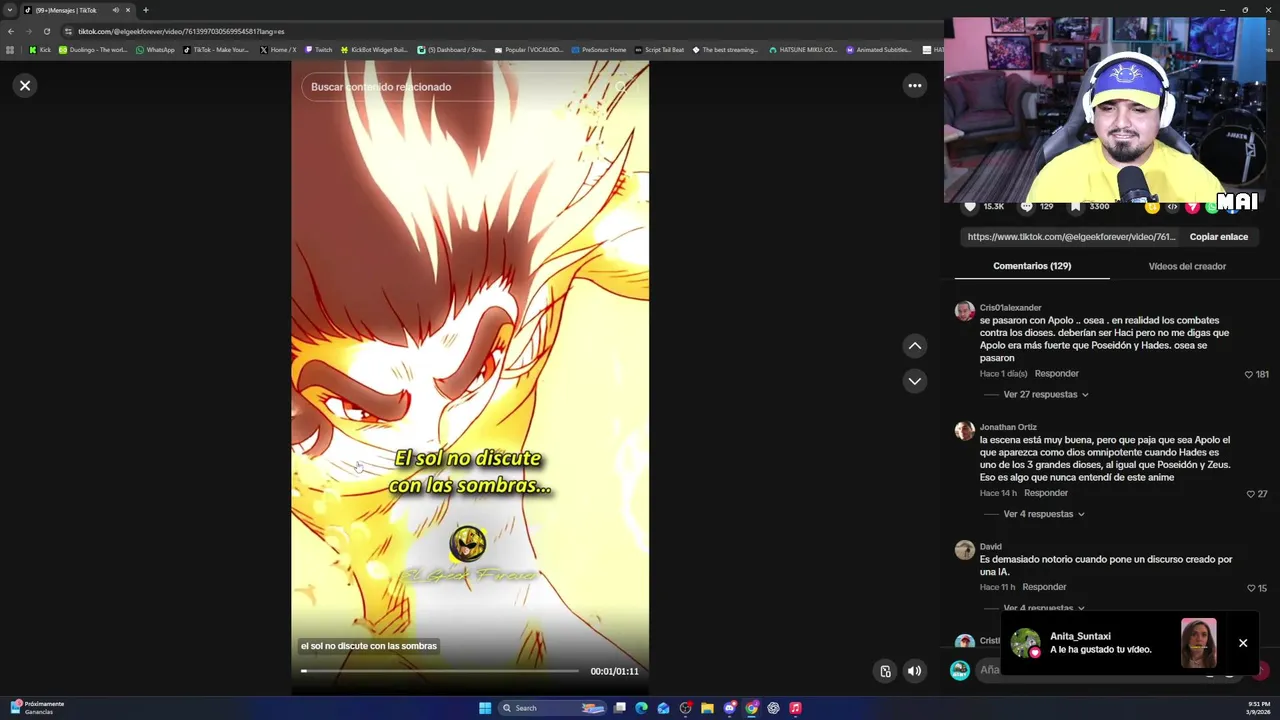Open the Twitch bookmark
The image size is (1280, 720).
(x=319, y=49)
